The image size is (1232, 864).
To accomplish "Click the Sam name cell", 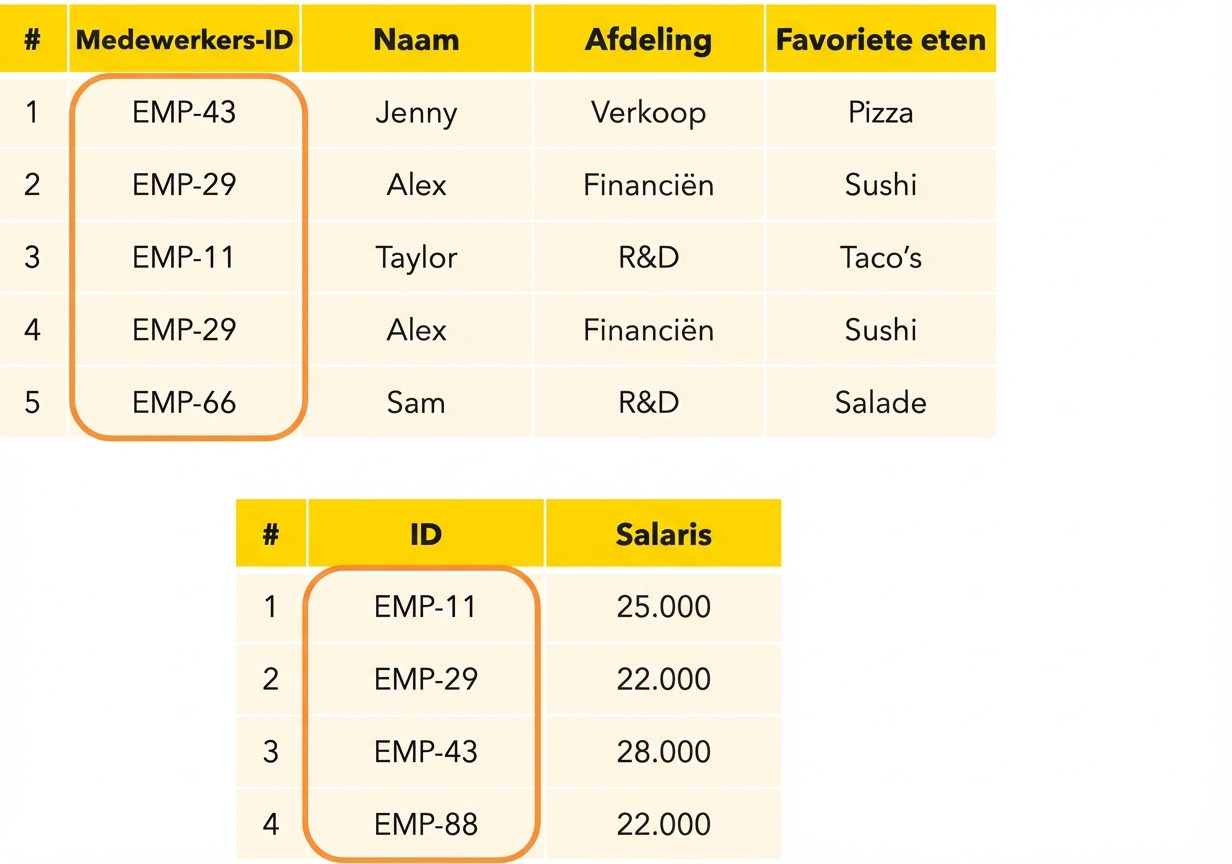I will click(x=416, y=403).
